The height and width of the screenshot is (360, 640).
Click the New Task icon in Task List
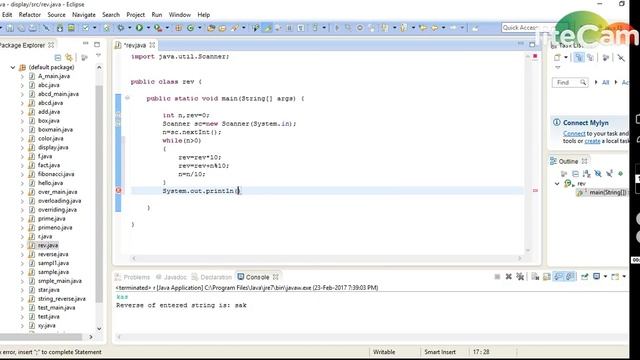point(557,58)
